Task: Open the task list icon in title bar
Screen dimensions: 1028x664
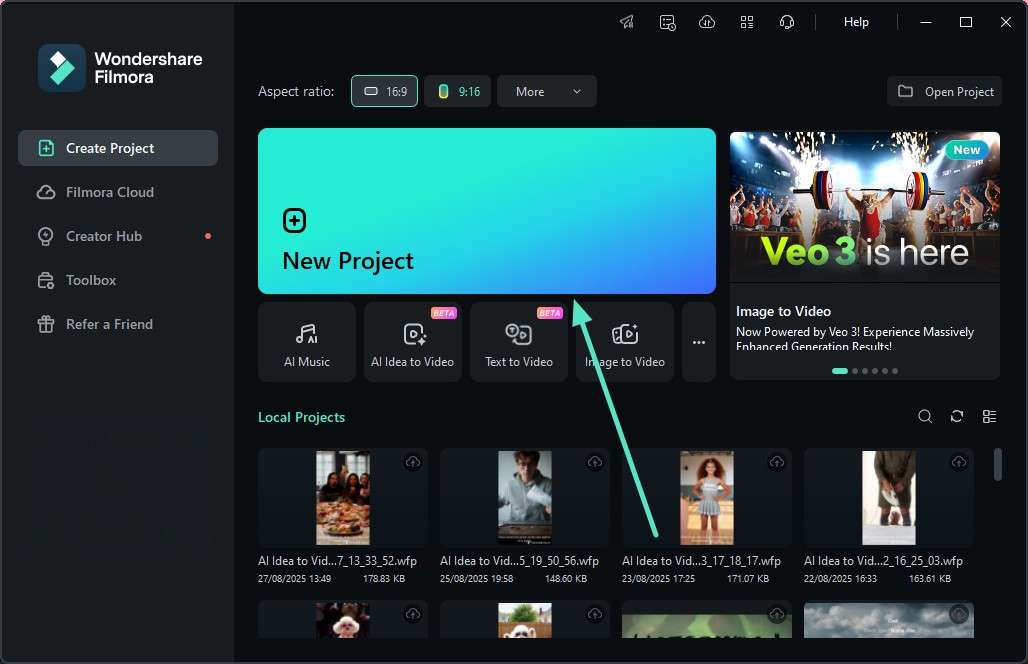Action: 667,22
